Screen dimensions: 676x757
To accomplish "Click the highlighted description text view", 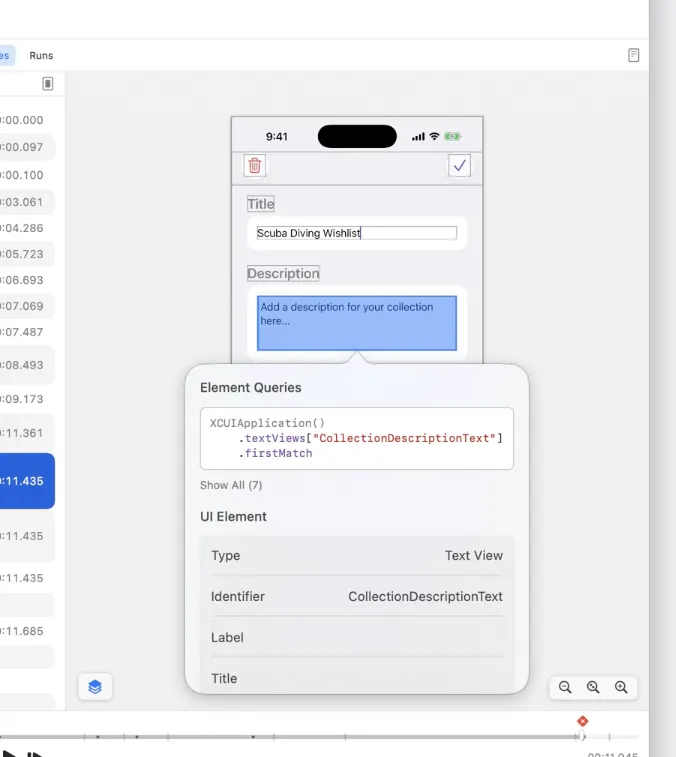I will point(356,323).
